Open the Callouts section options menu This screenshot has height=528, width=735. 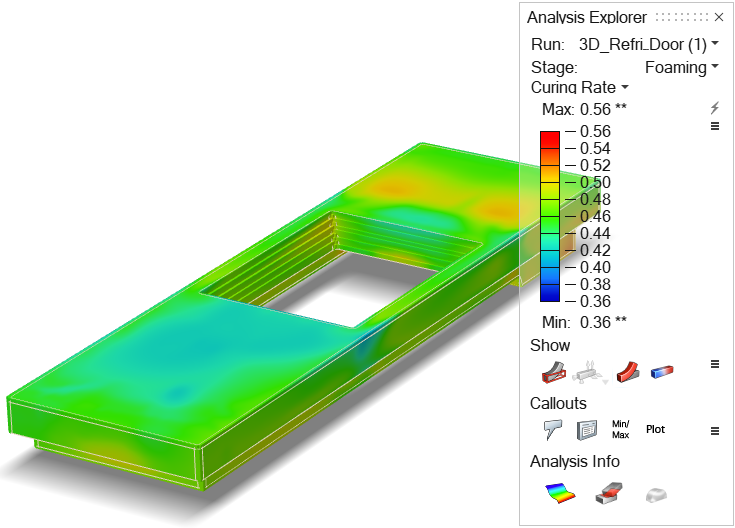pyautogui.click(x=715, y=431)
